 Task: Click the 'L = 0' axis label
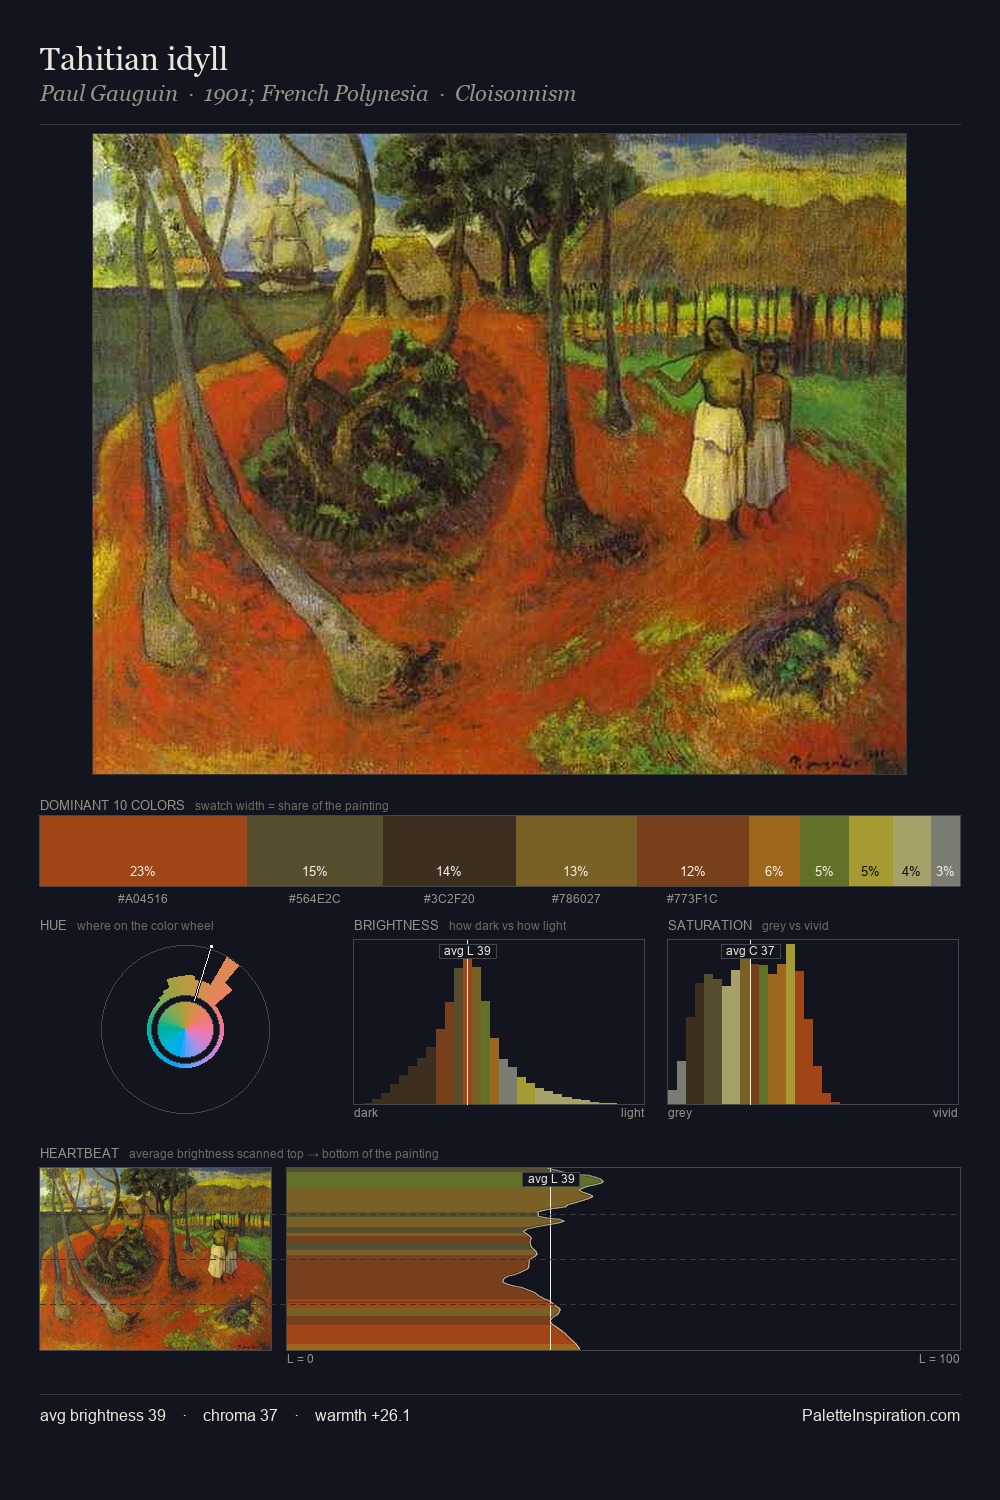[300, 1359]
